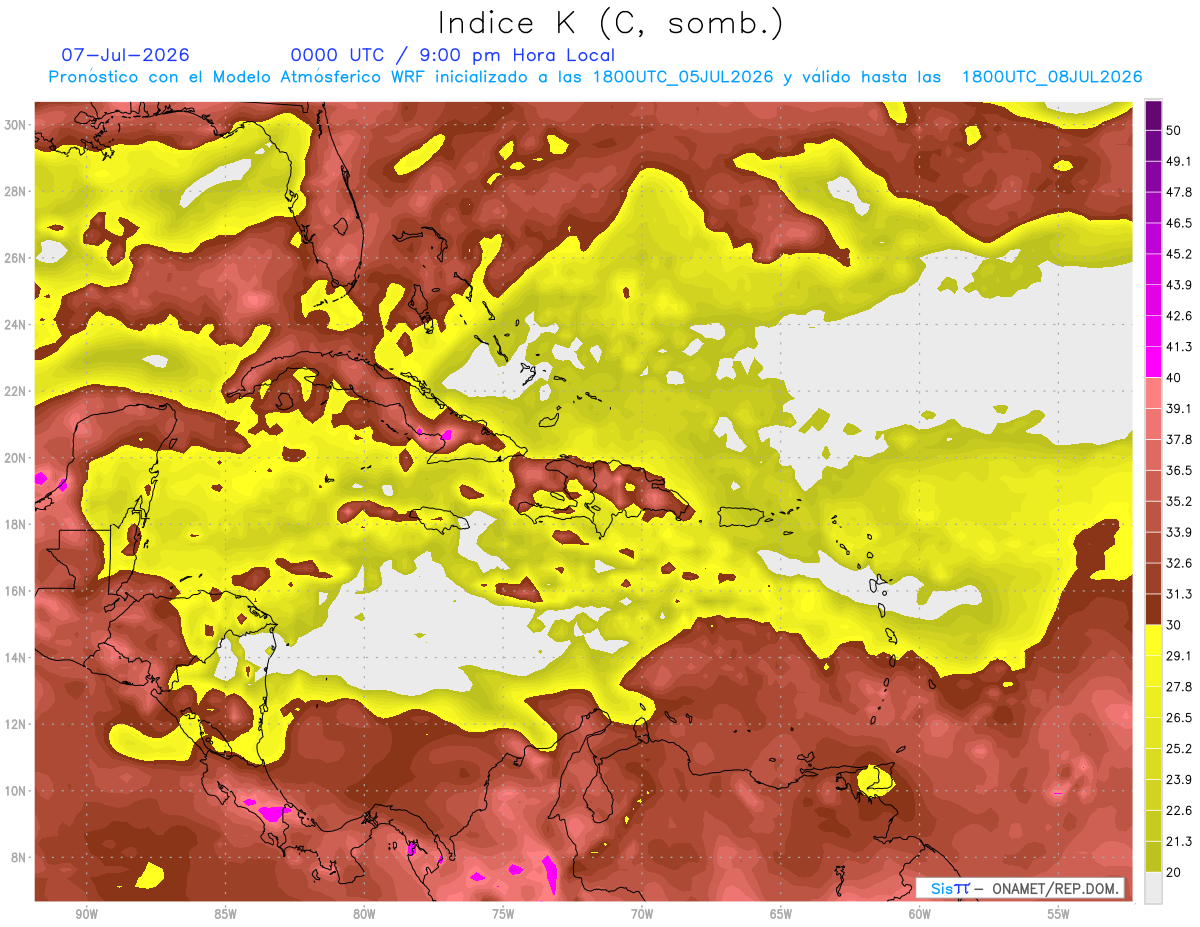The height and width of the screenshot is (927, 1200).
Task: Click the SisΠ ONAMET/REP.DOM. logo box
Action: click(x=1020, y=888)
